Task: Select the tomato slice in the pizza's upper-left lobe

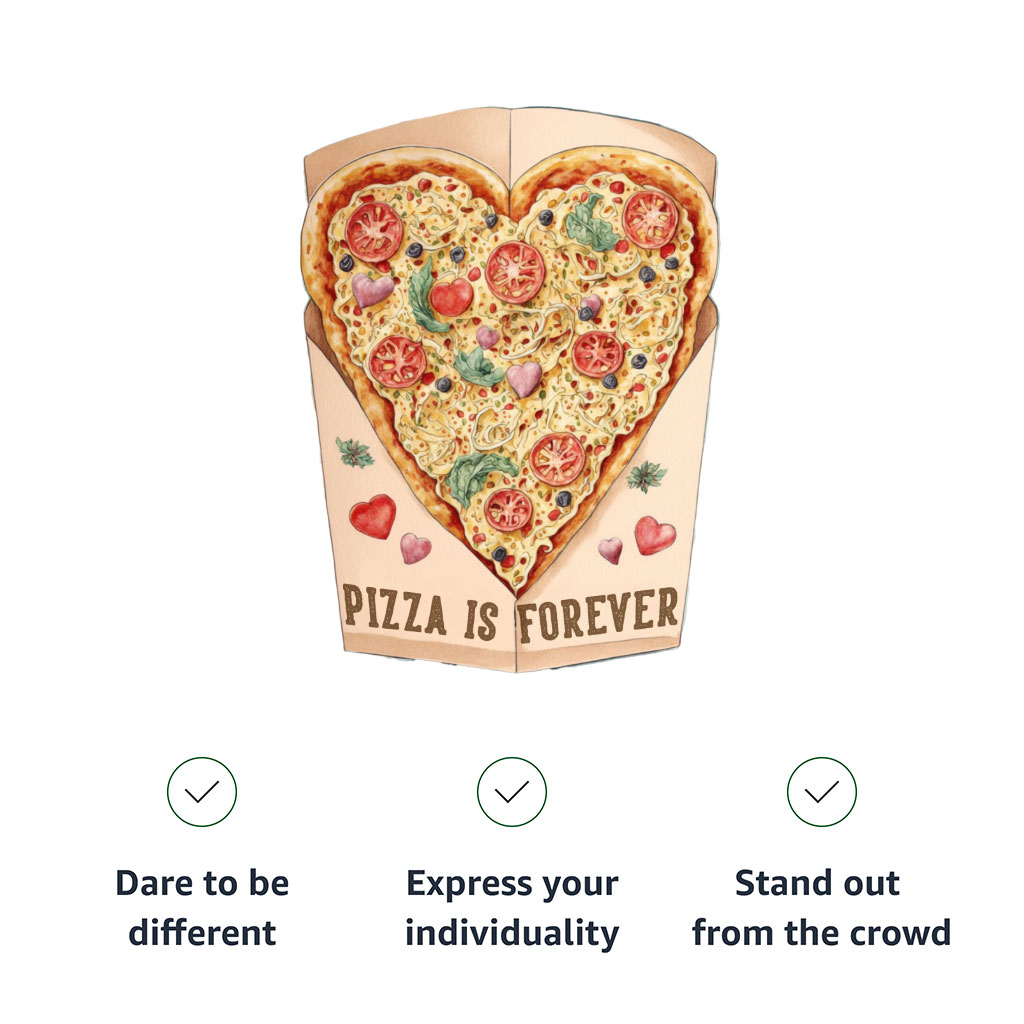Action: tap(374, 232)
